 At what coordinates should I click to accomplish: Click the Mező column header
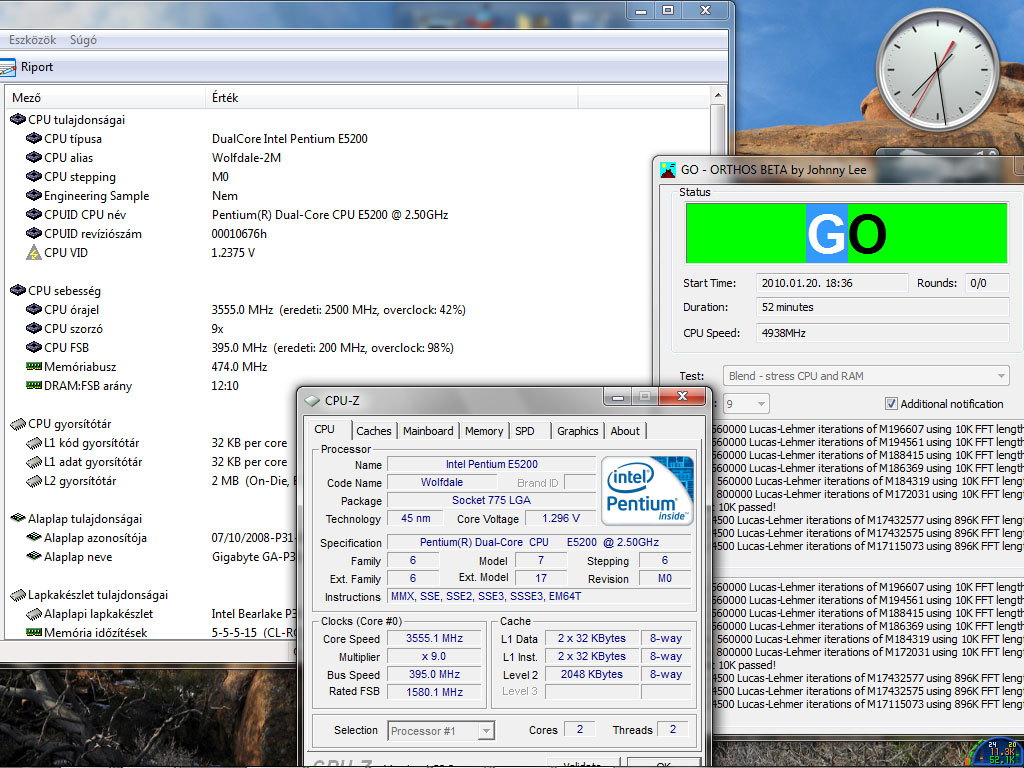(105, 98)
